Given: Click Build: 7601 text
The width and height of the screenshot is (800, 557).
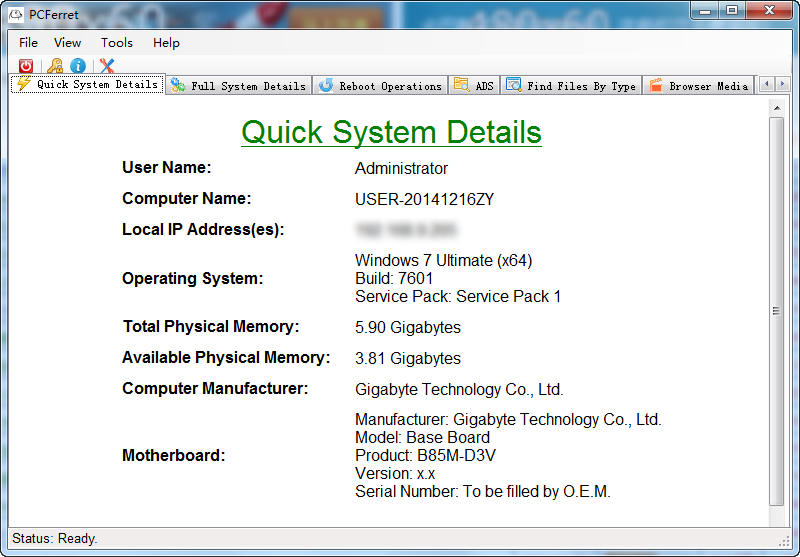Looking at the screenshot, I should click(394, 278).
